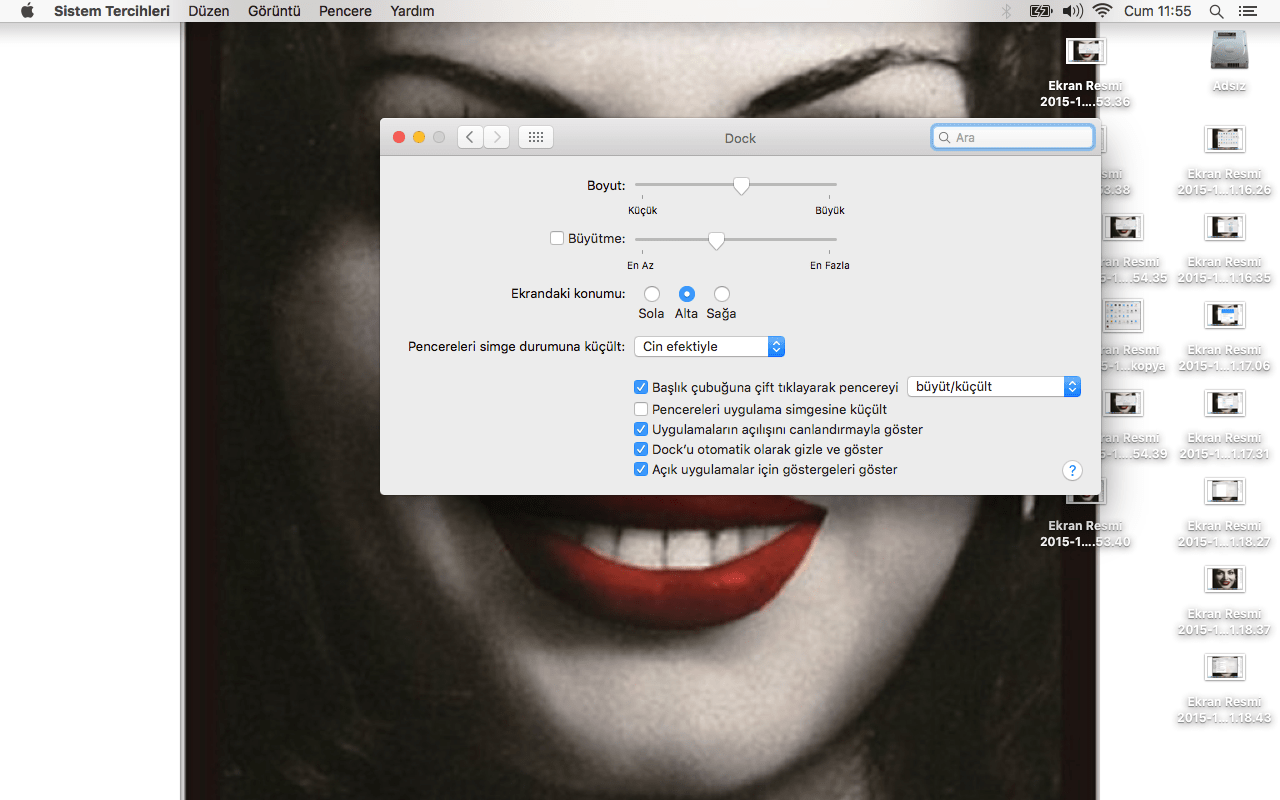Click the back navigation button

tap(470, 137)
